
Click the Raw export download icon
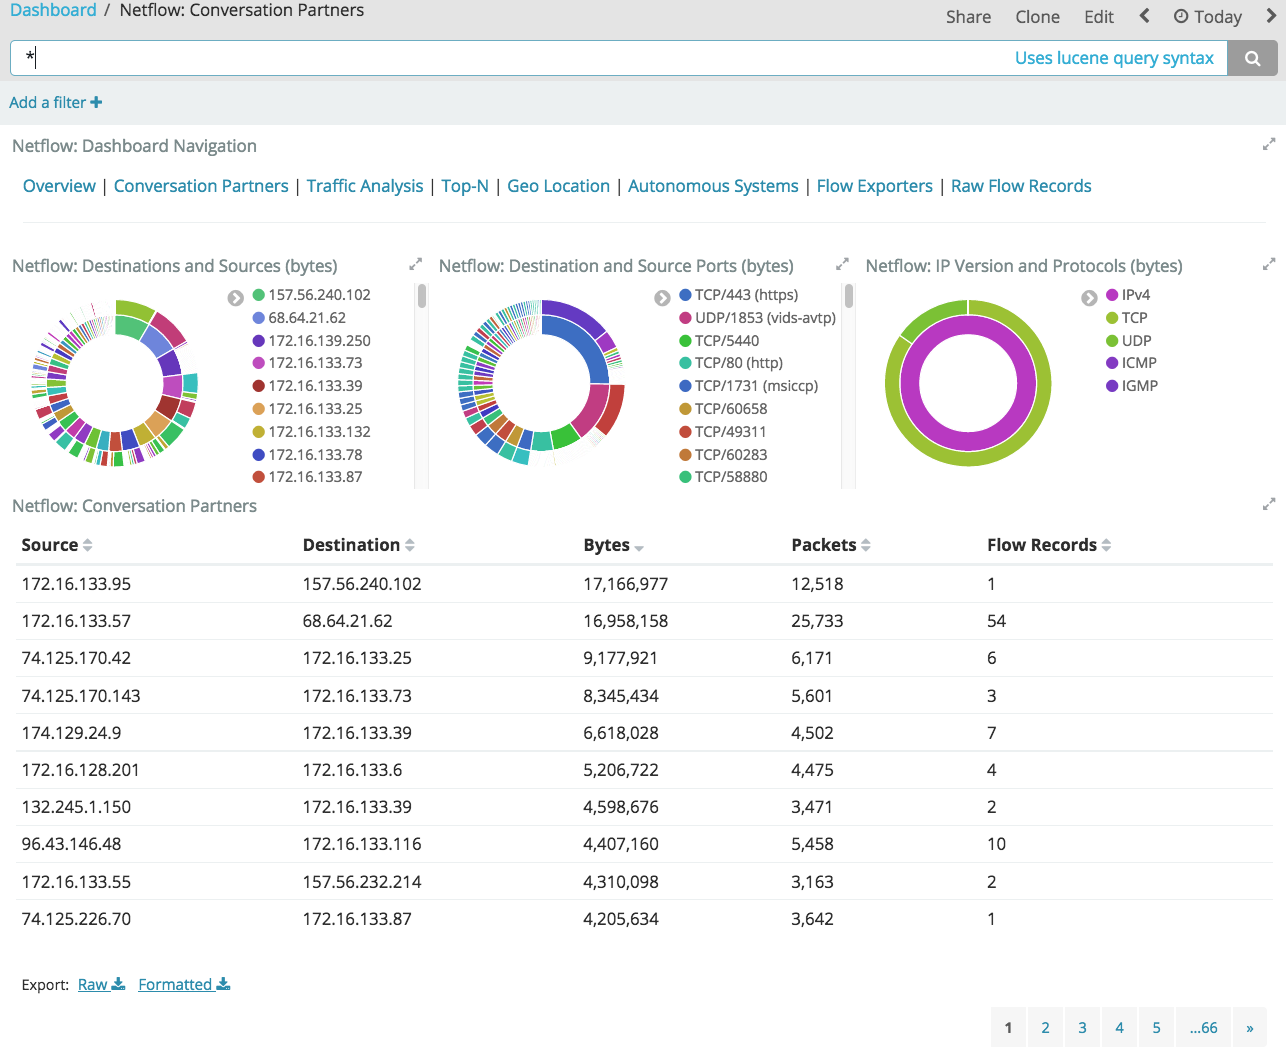tap(116, 983)
